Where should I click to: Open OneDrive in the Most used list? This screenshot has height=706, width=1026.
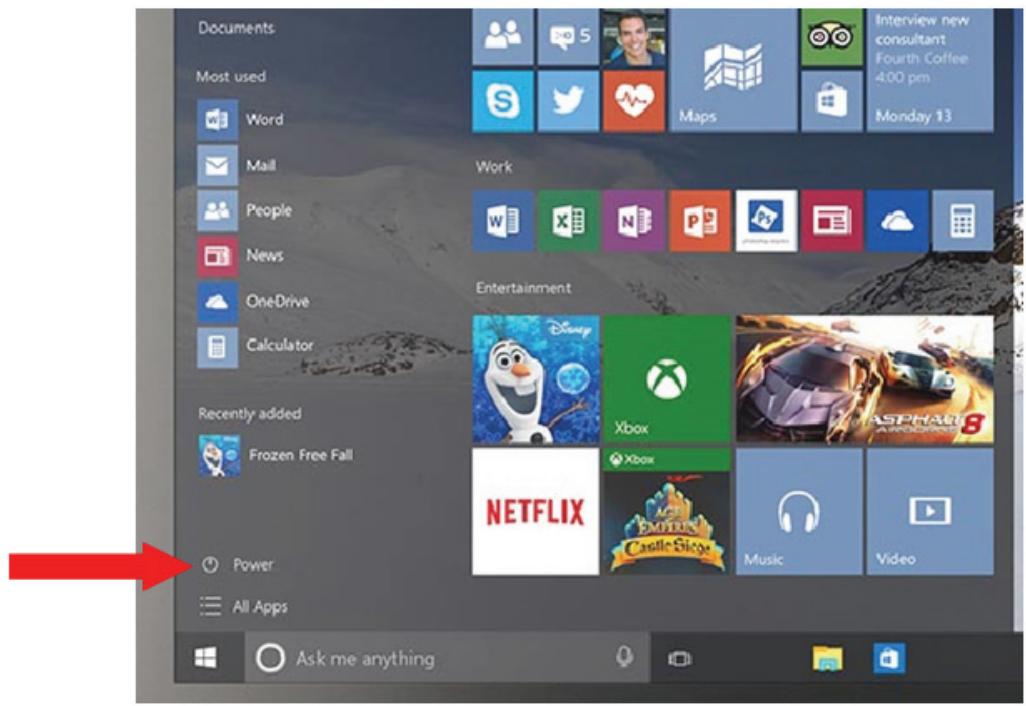(254, 301)
